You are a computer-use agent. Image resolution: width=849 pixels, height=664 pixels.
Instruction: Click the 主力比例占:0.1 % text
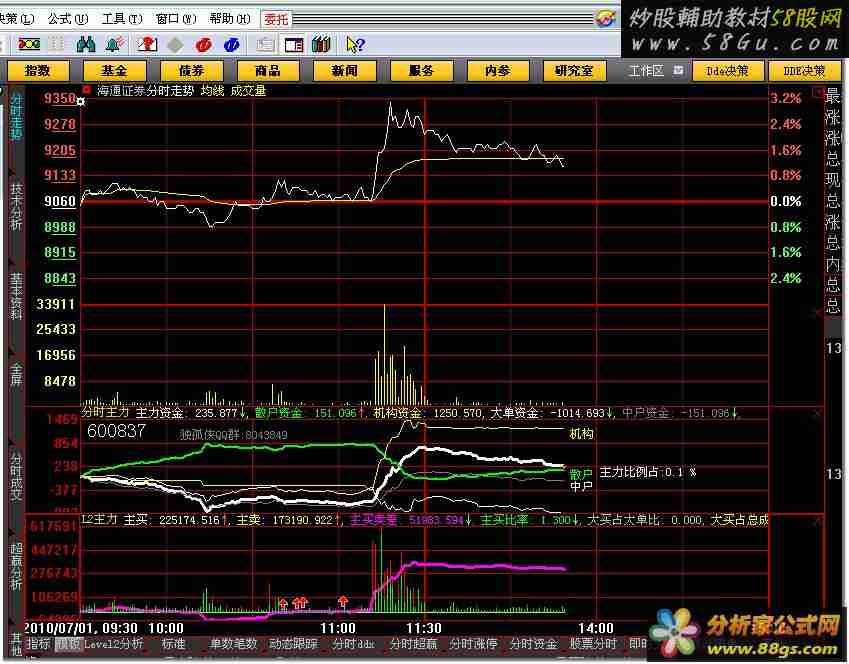648,472
